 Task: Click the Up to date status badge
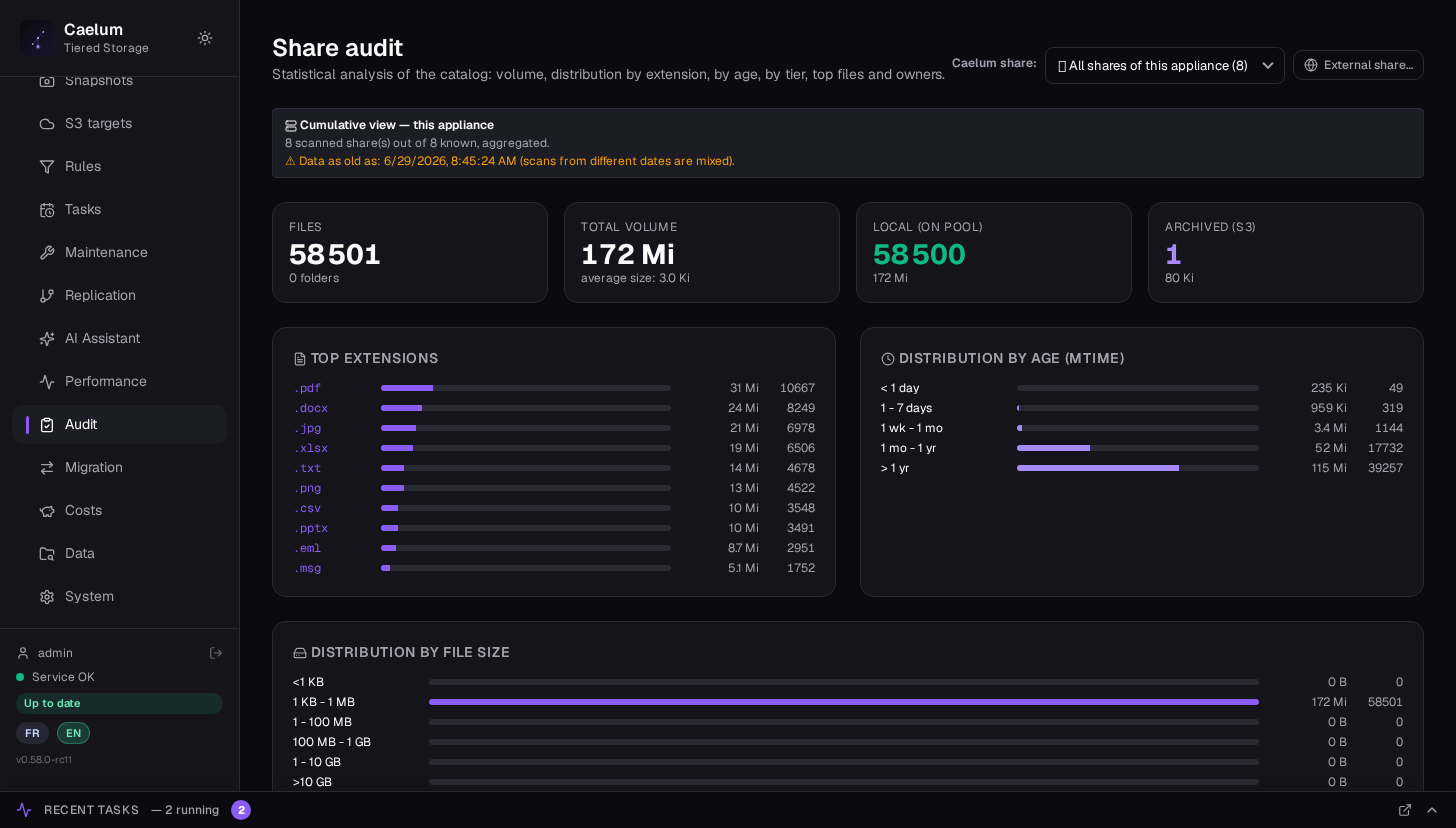click(x=119, y=703)
